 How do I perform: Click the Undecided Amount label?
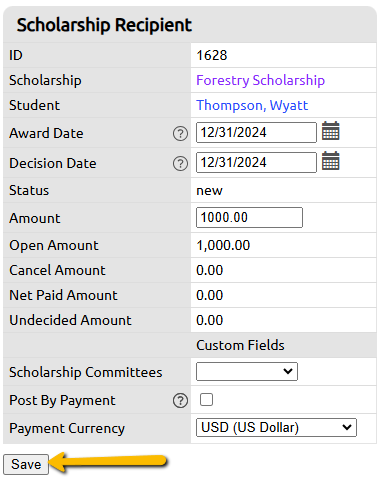click(70, 320)
